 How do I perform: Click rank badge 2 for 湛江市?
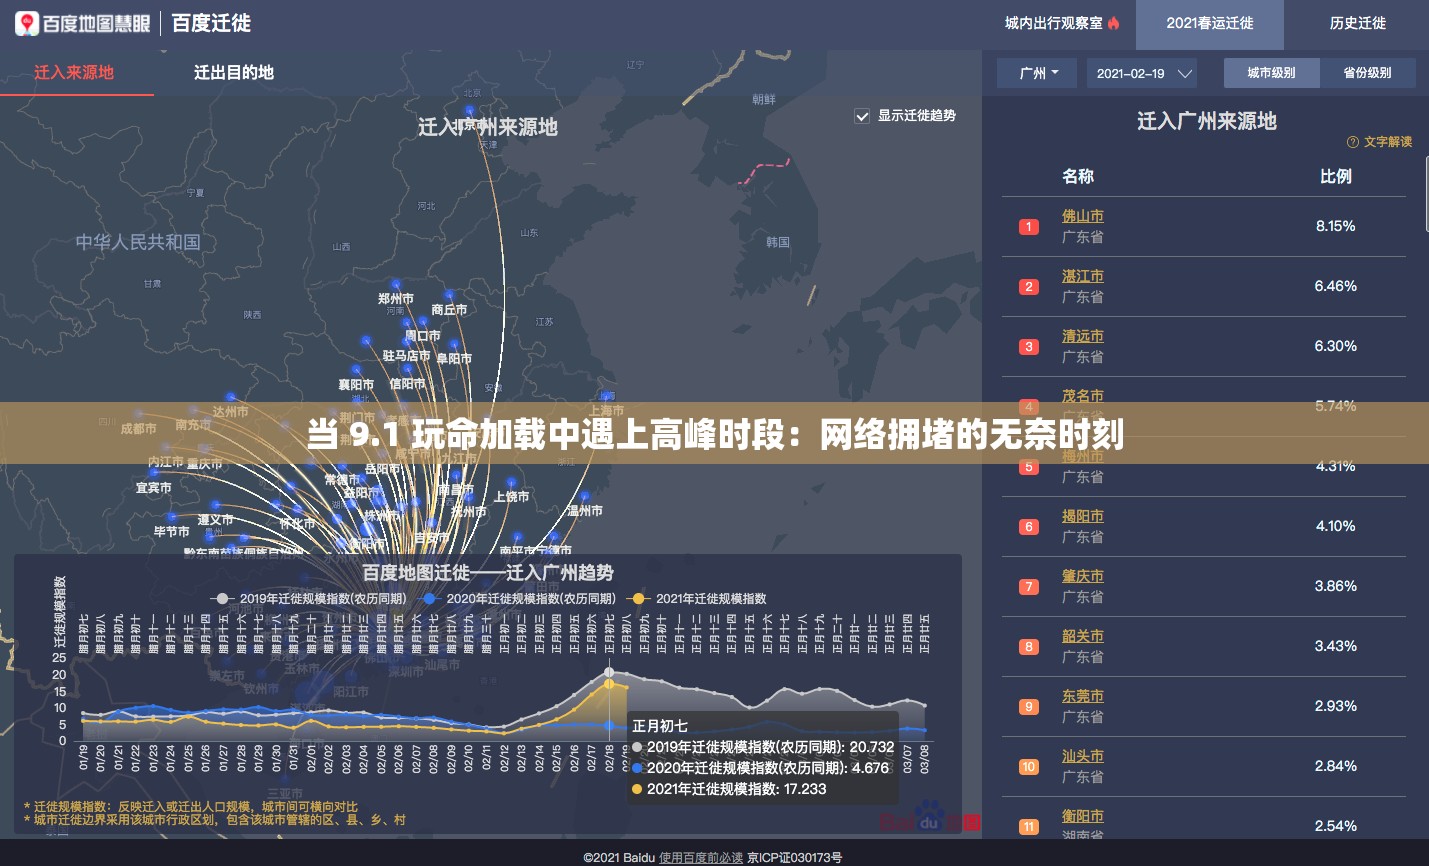(1029, 287)
